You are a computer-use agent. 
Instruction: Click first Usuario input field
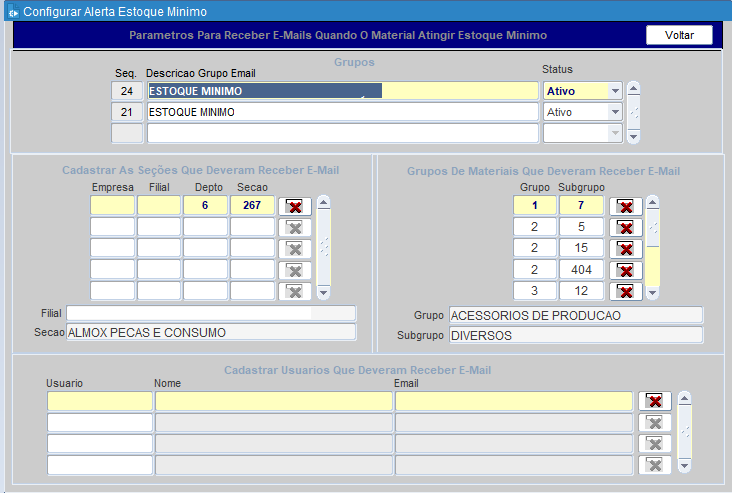pos(100,401)
